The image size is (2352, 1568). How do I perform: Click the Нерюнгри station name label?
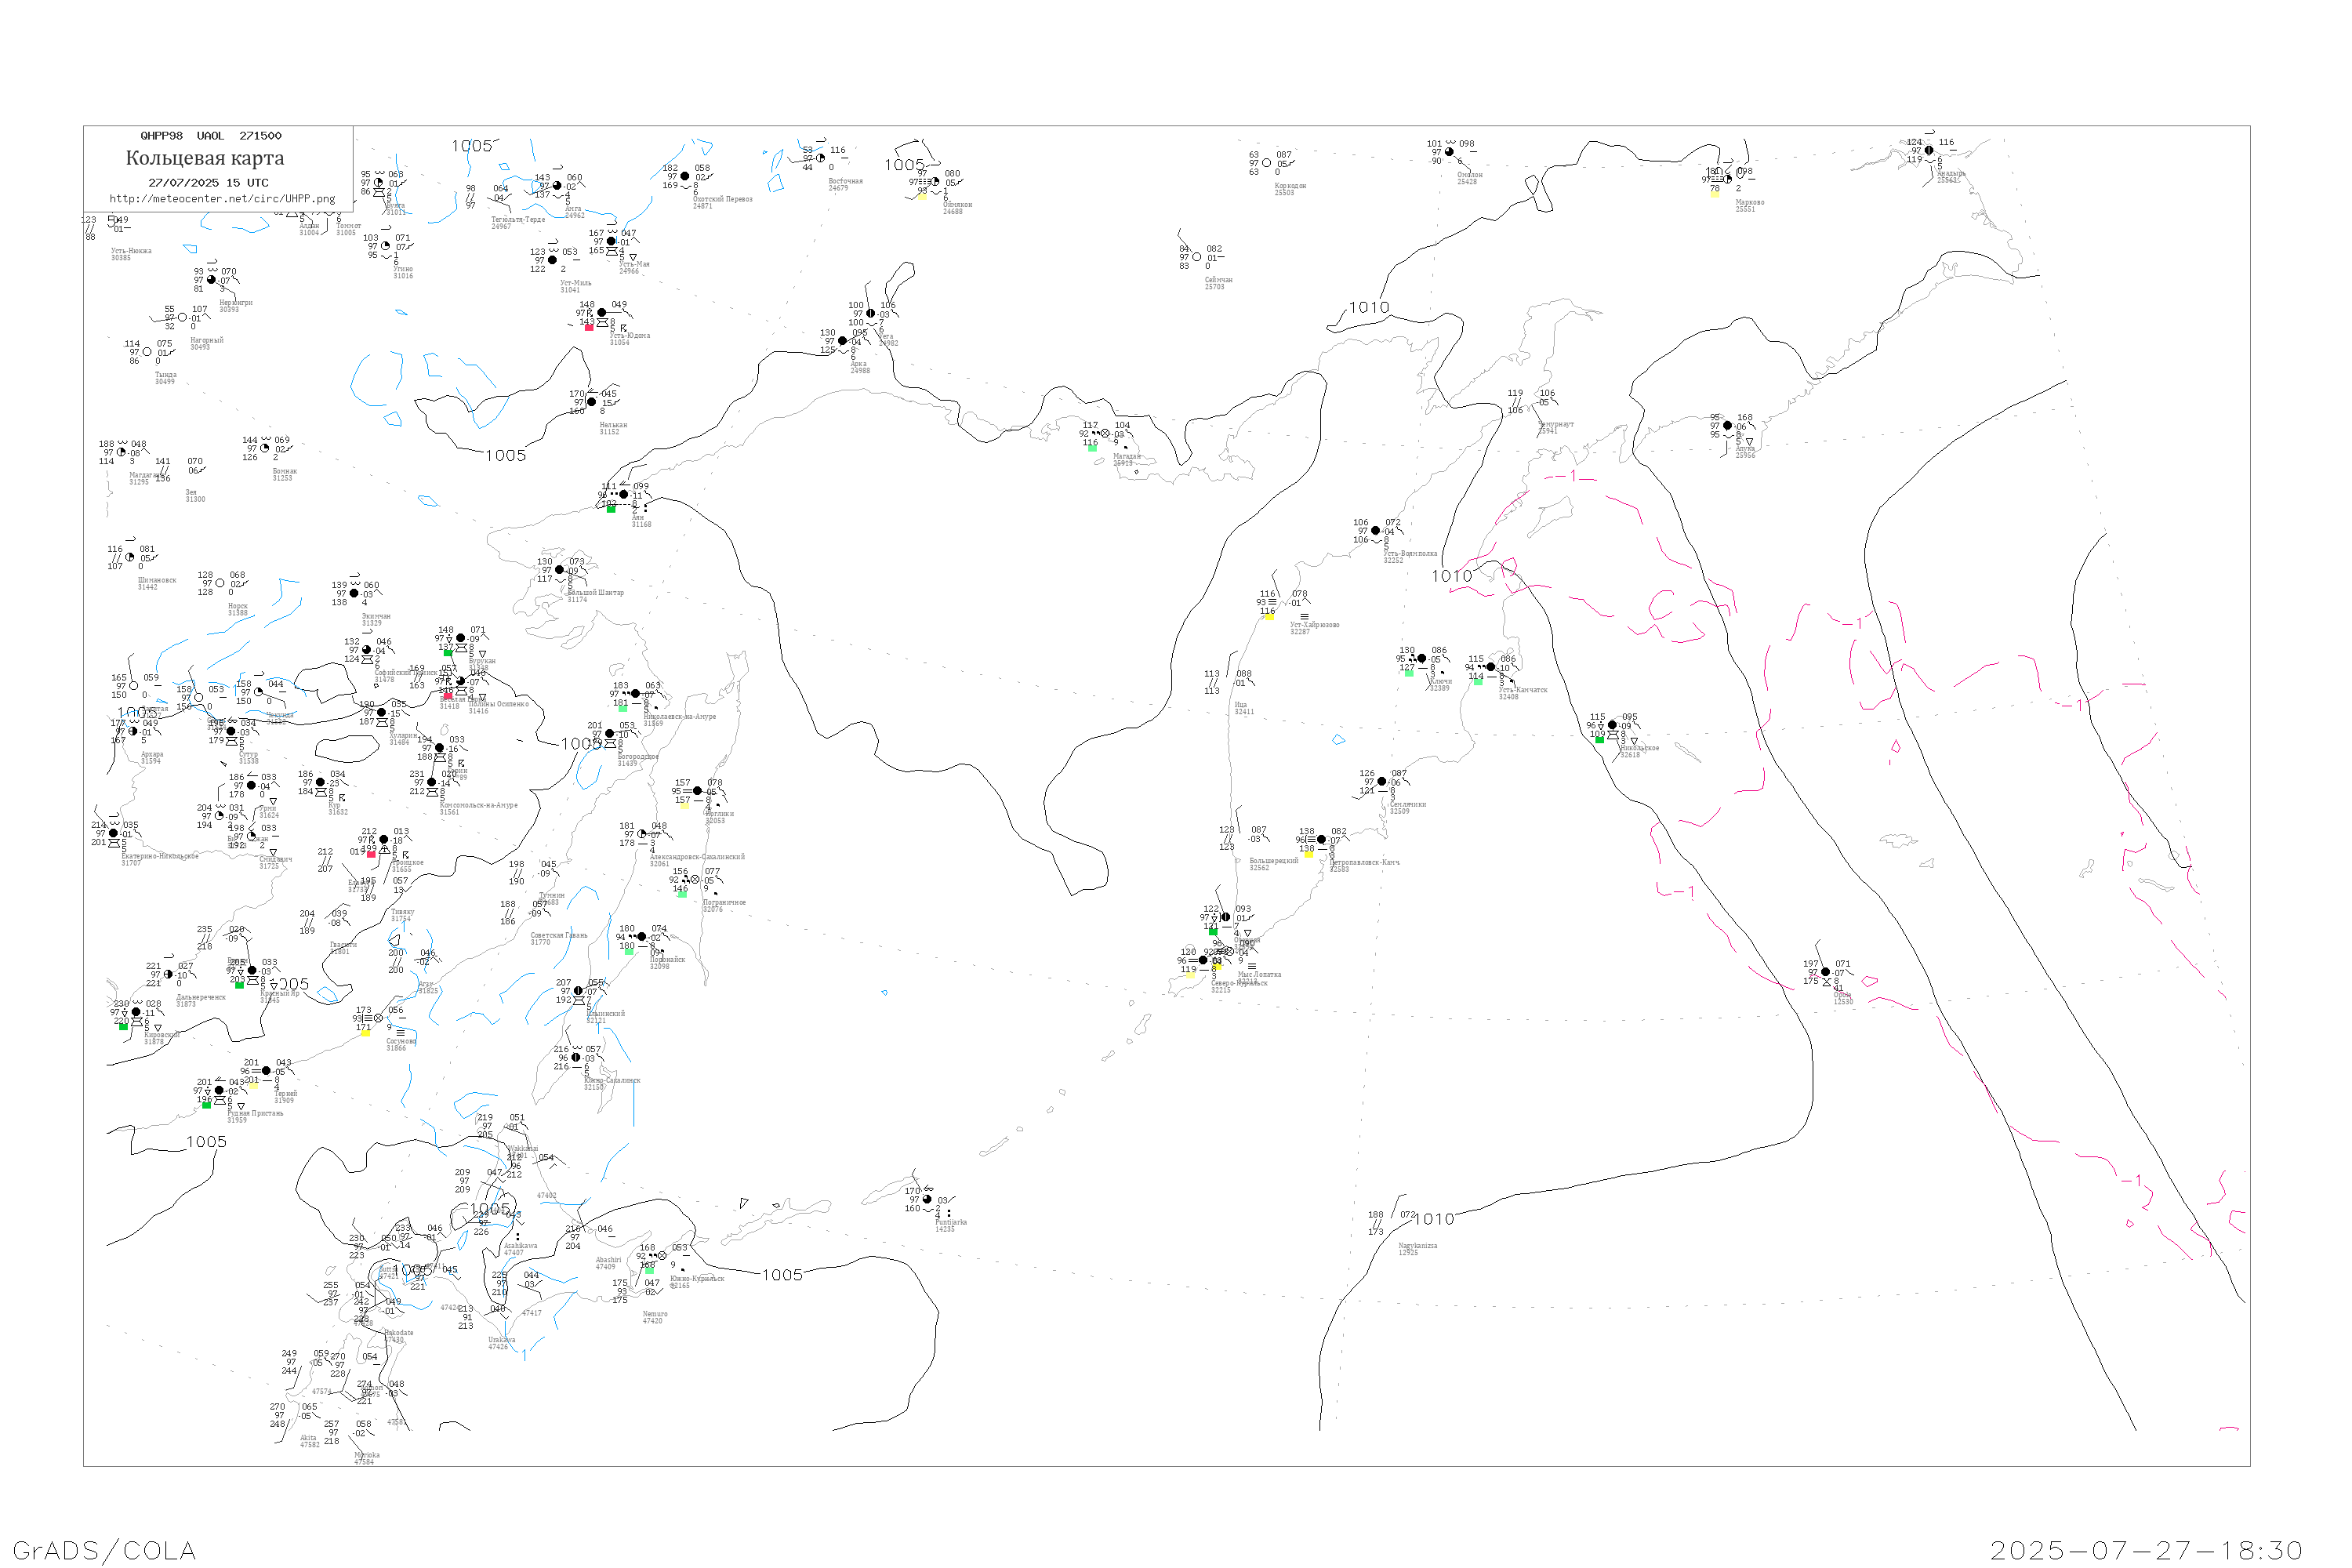coord(236,302)
